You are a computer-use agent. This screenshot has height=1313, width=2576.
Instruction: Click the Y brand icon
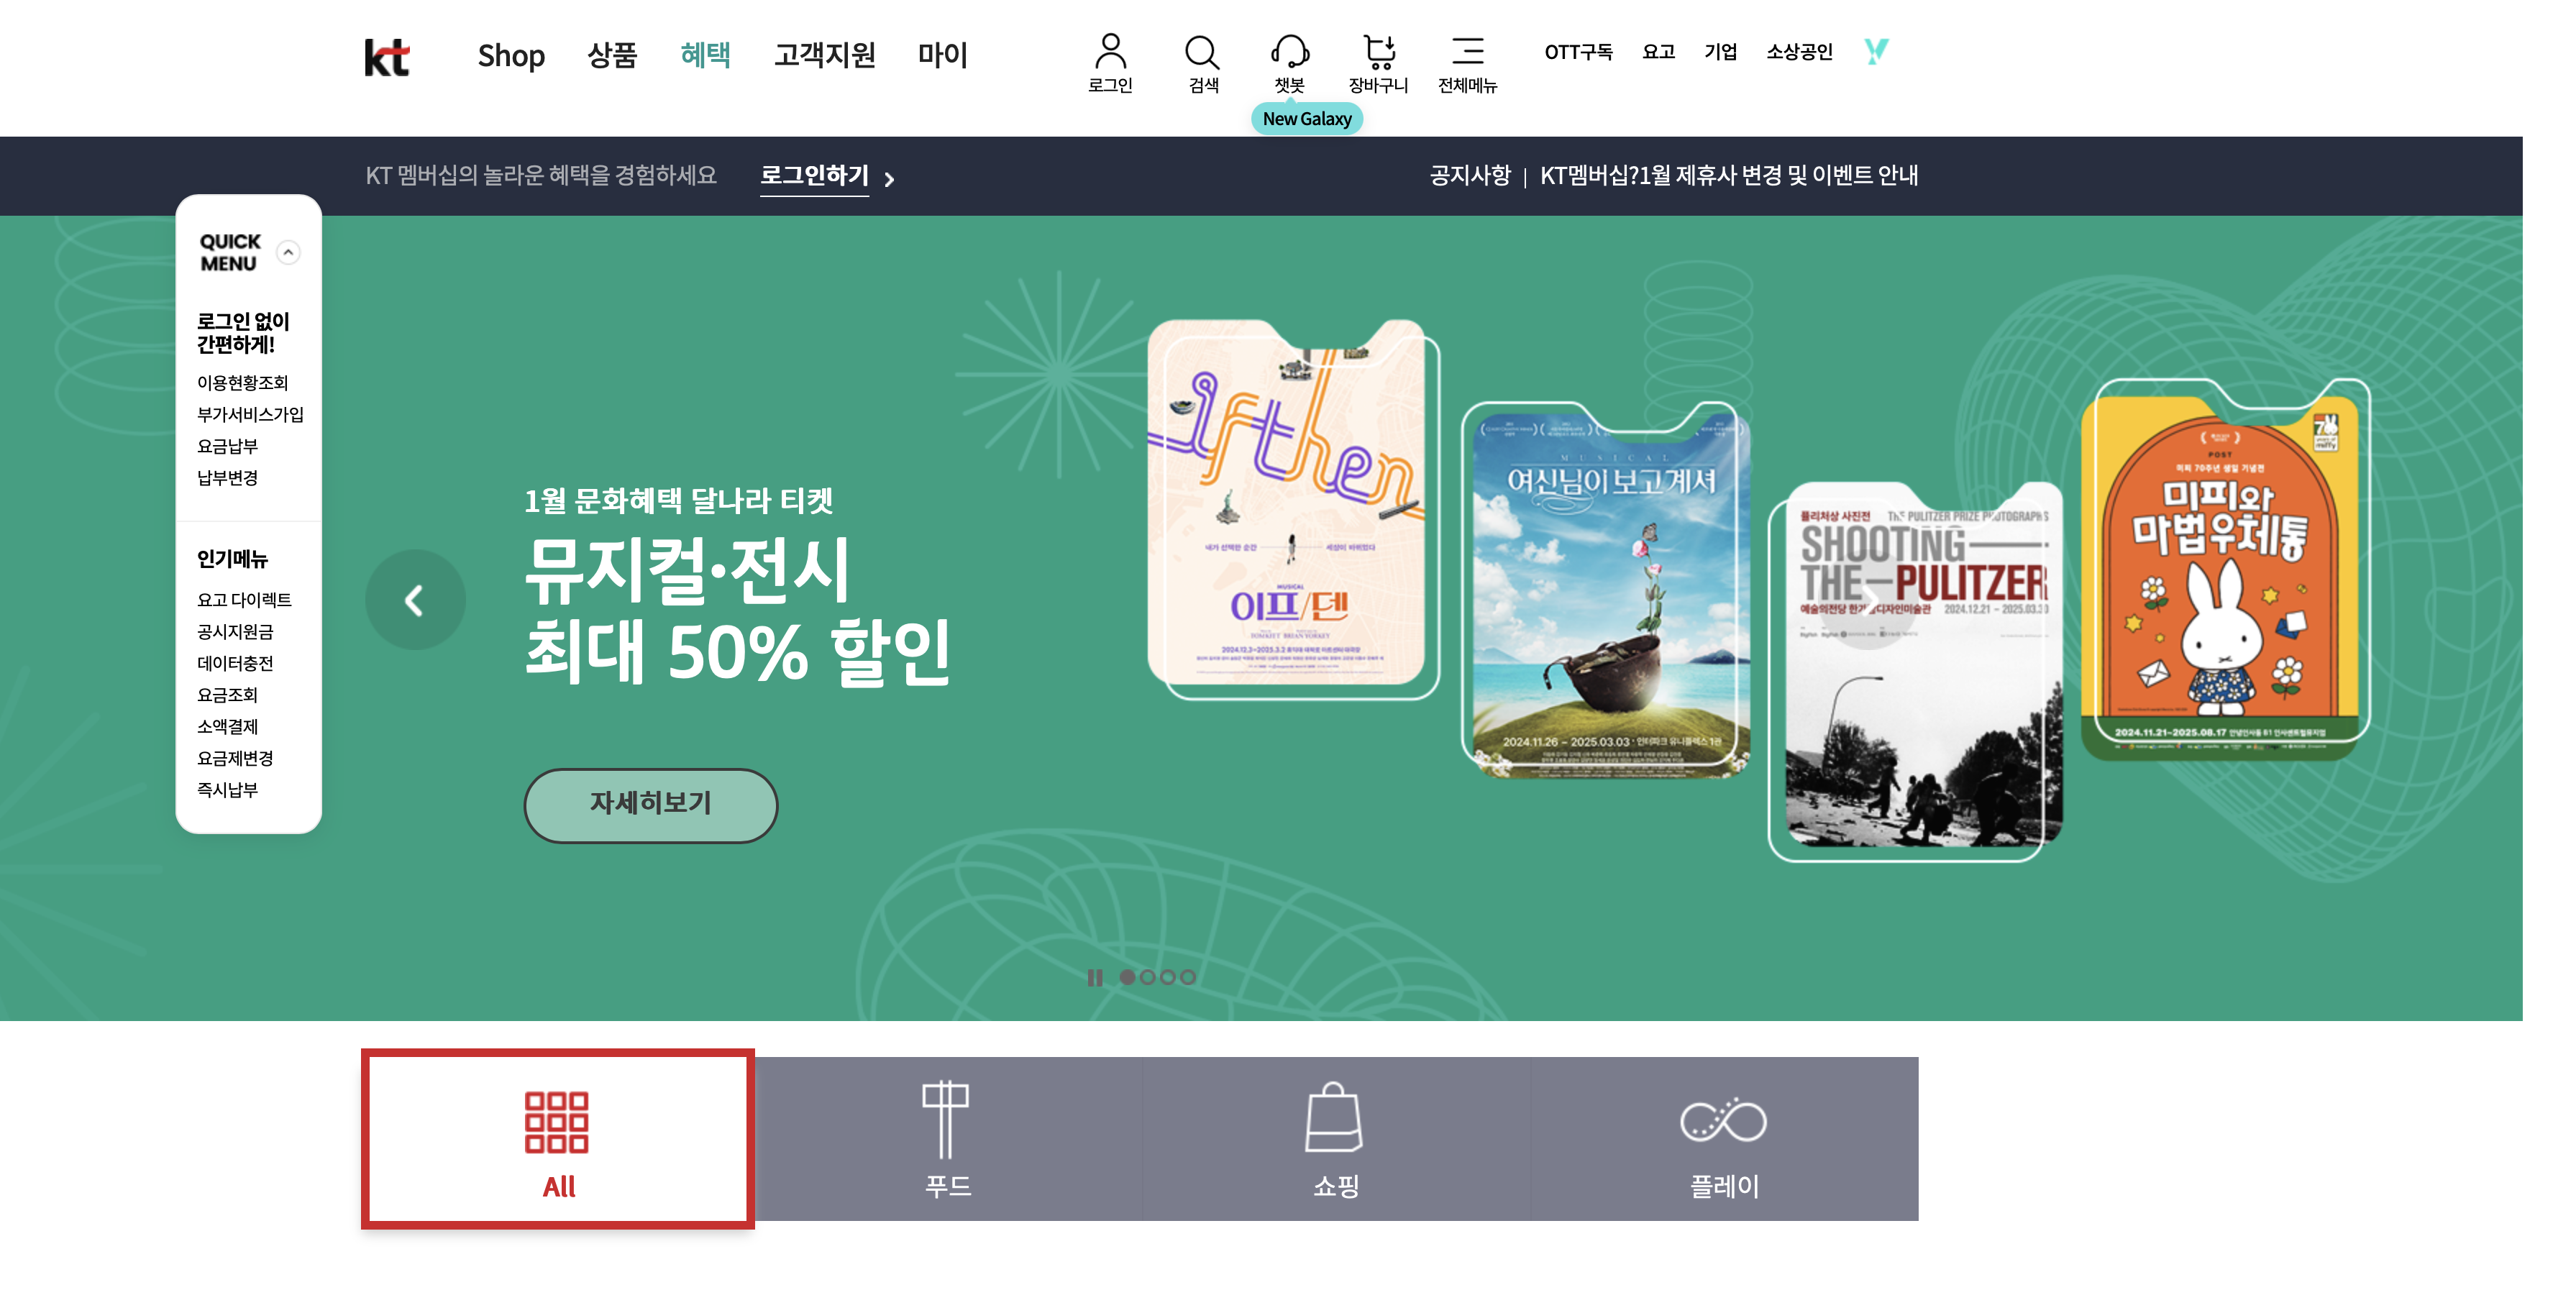point(1876,51)
